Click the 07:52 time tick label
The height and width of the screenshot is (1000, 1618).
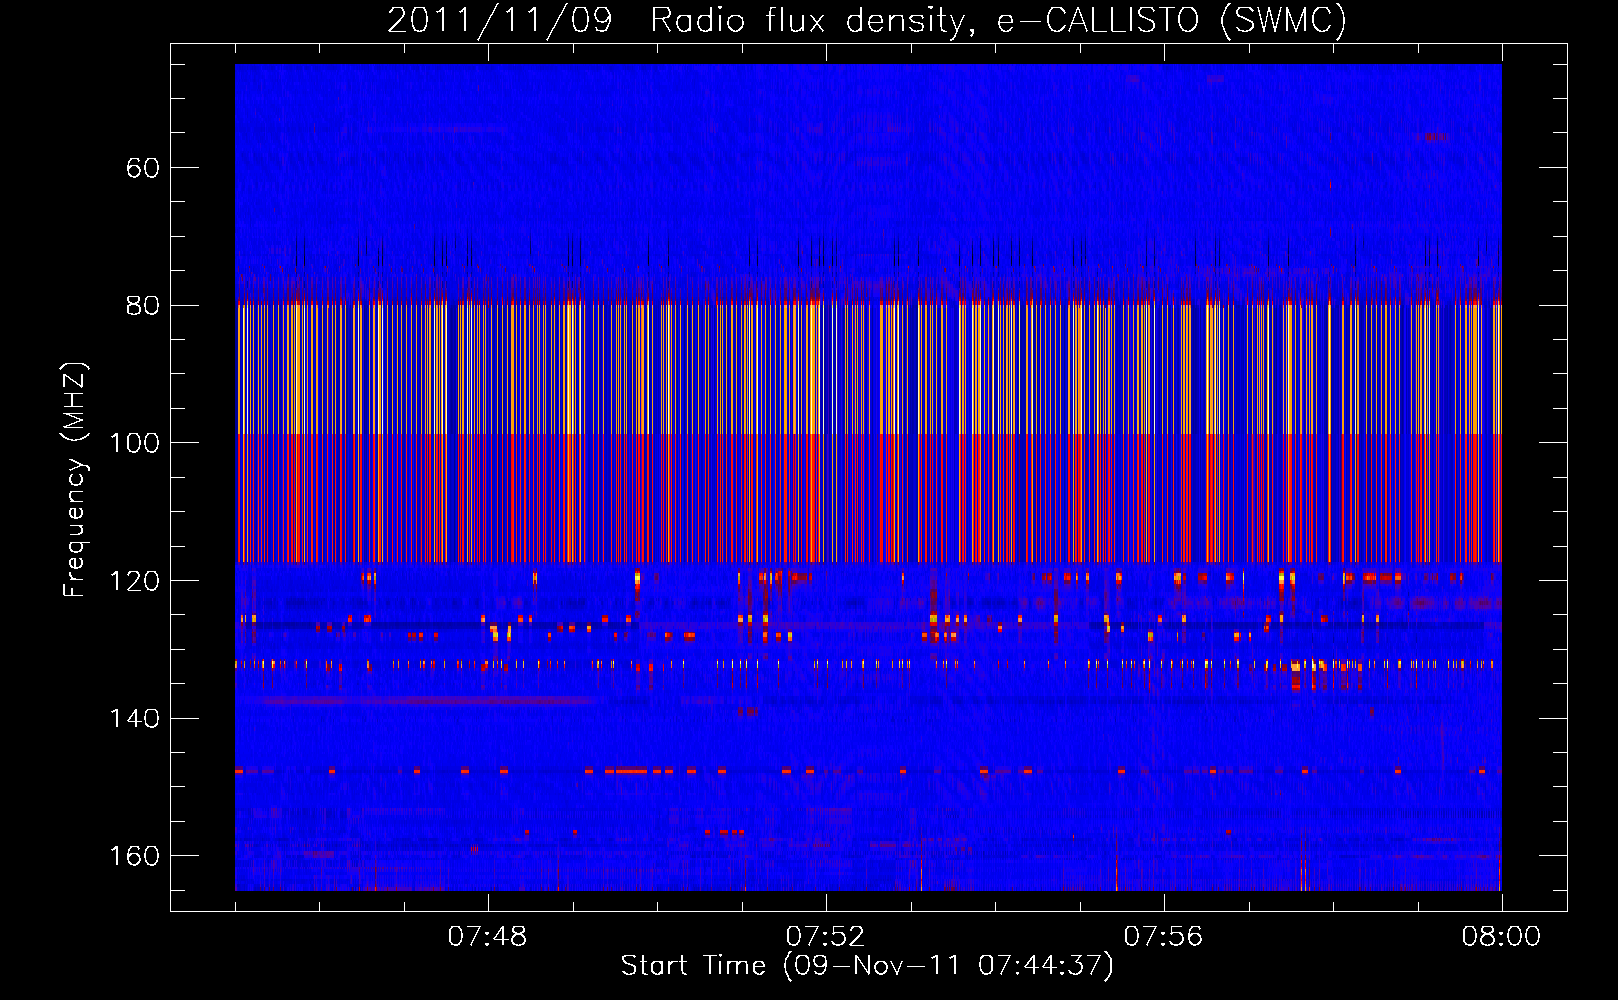pos(825,937)
